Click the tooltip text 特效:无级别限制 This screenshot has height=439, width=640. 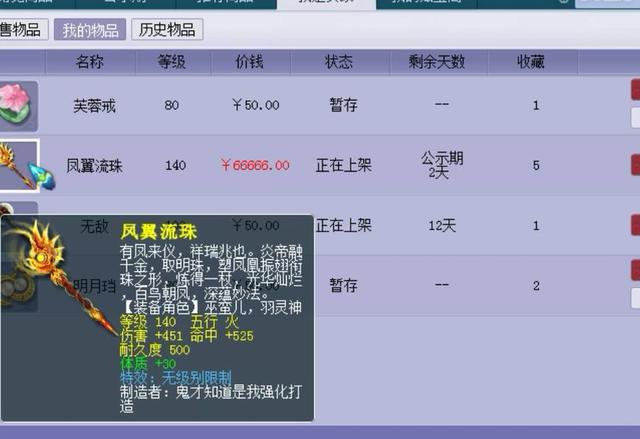[176, 378]
